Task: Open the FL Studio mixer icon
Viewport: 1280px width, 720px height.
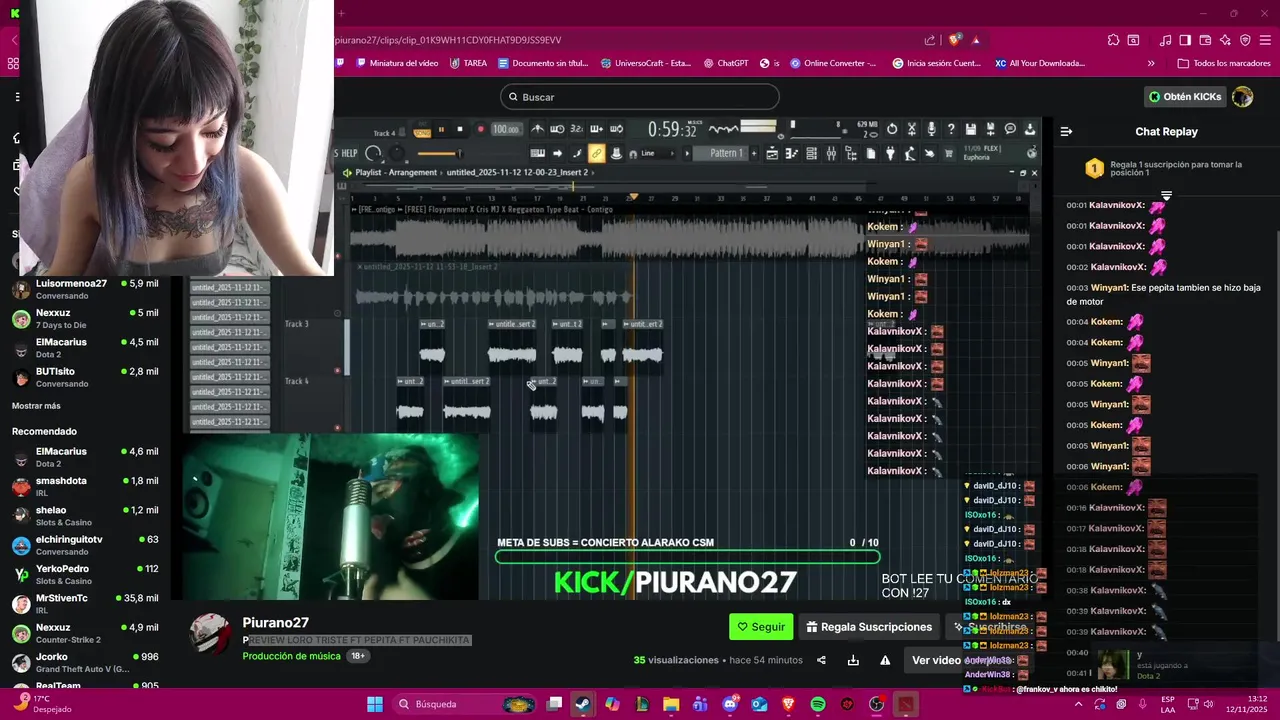Action: 831,153
